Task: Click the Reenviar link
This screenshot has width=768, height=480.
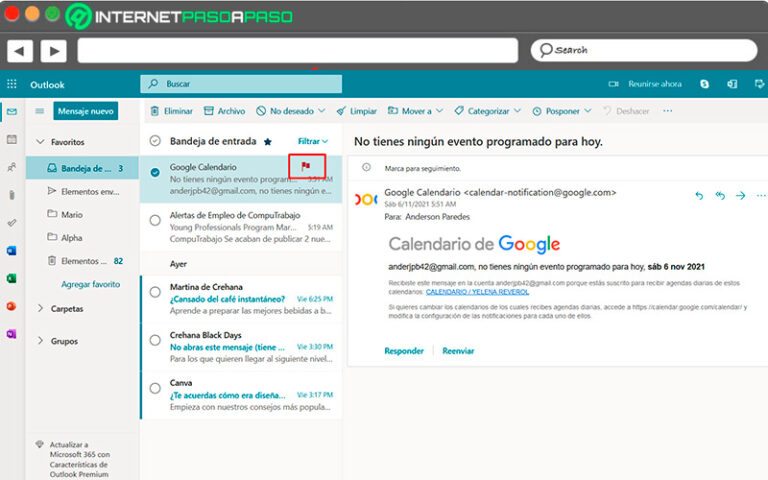Action: pos(458,351)
